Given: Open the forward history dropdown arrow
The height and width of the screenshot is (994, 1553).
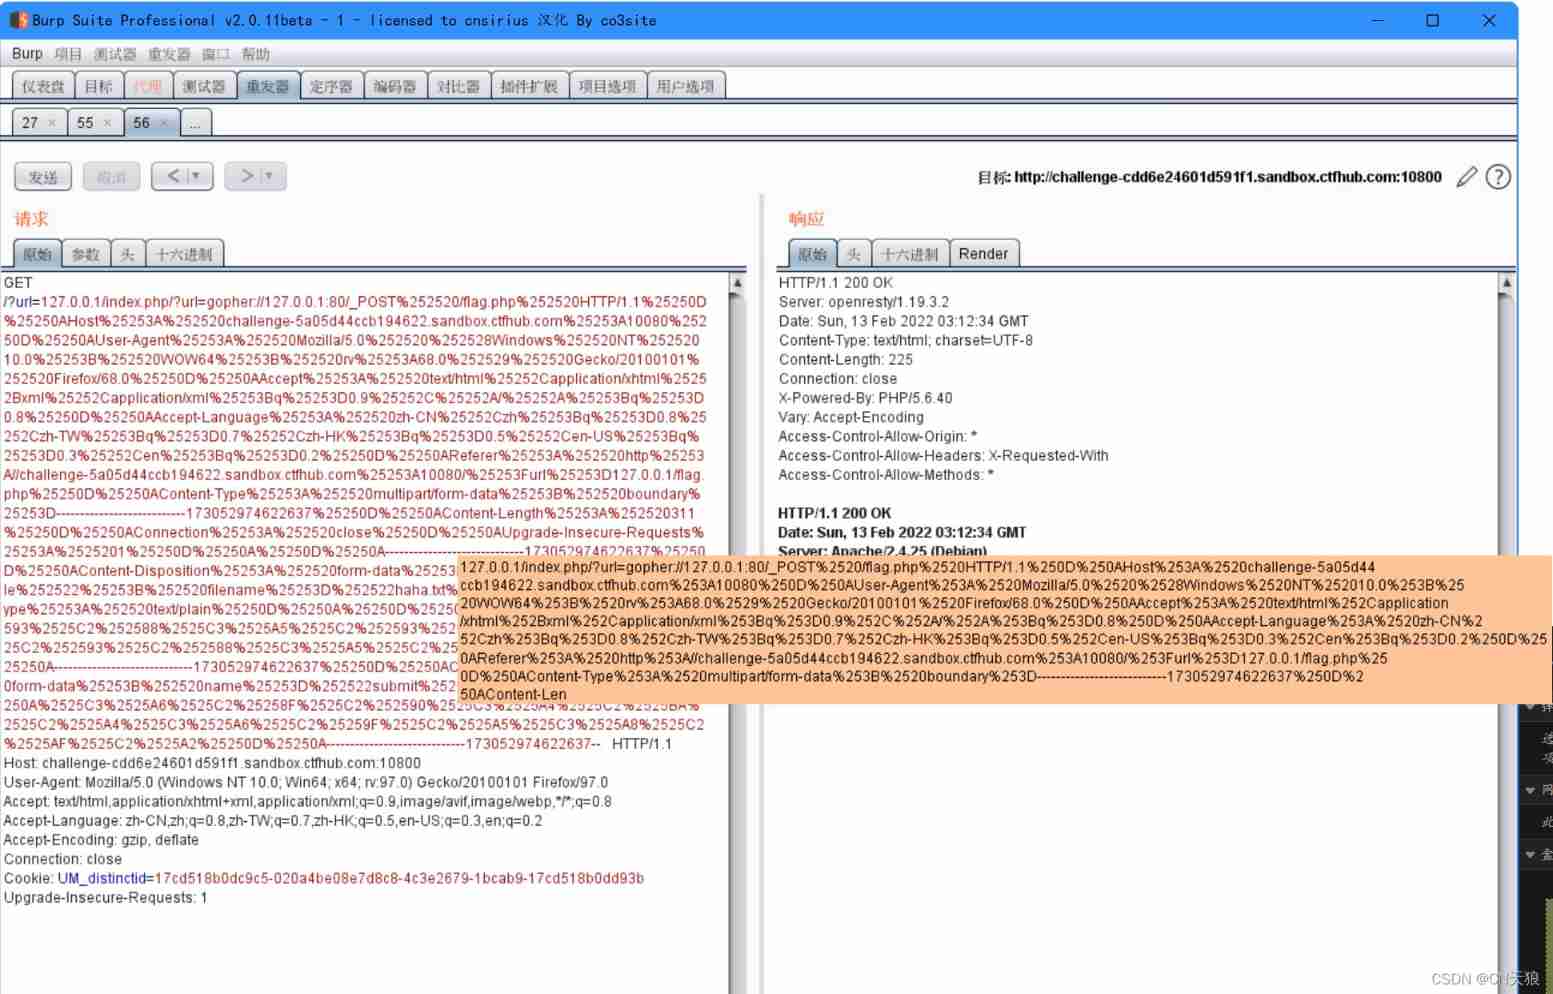Looking at the screenshot, I should point(269,176).
